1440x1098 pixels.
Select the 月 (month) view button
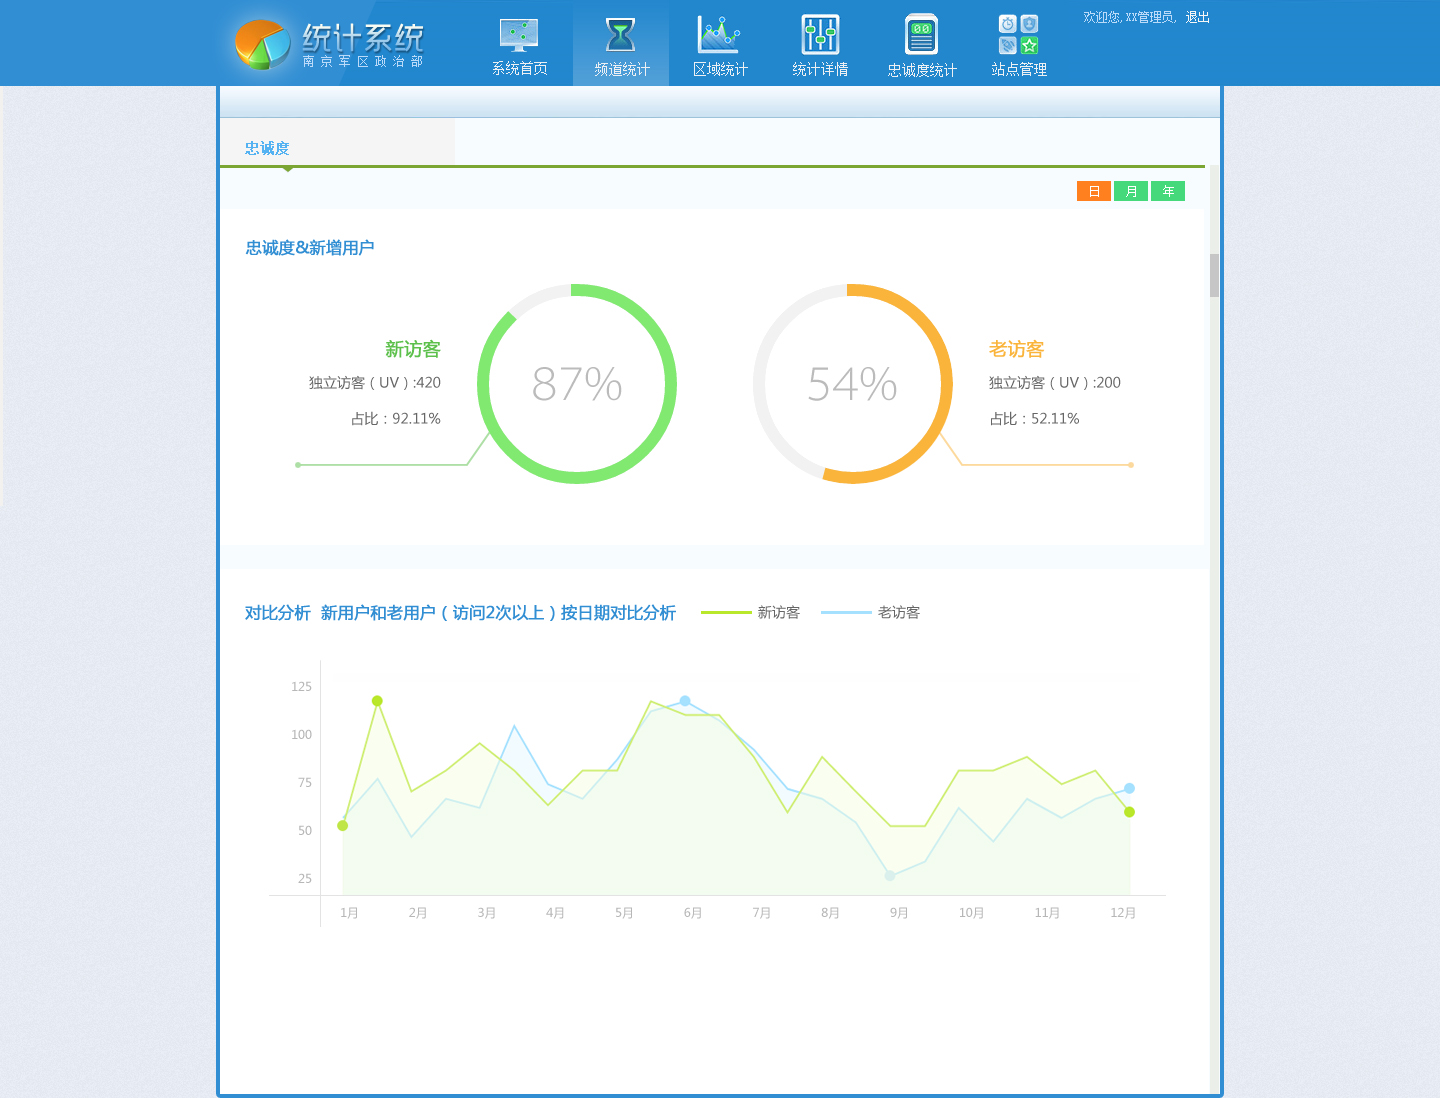(1131, 191)
